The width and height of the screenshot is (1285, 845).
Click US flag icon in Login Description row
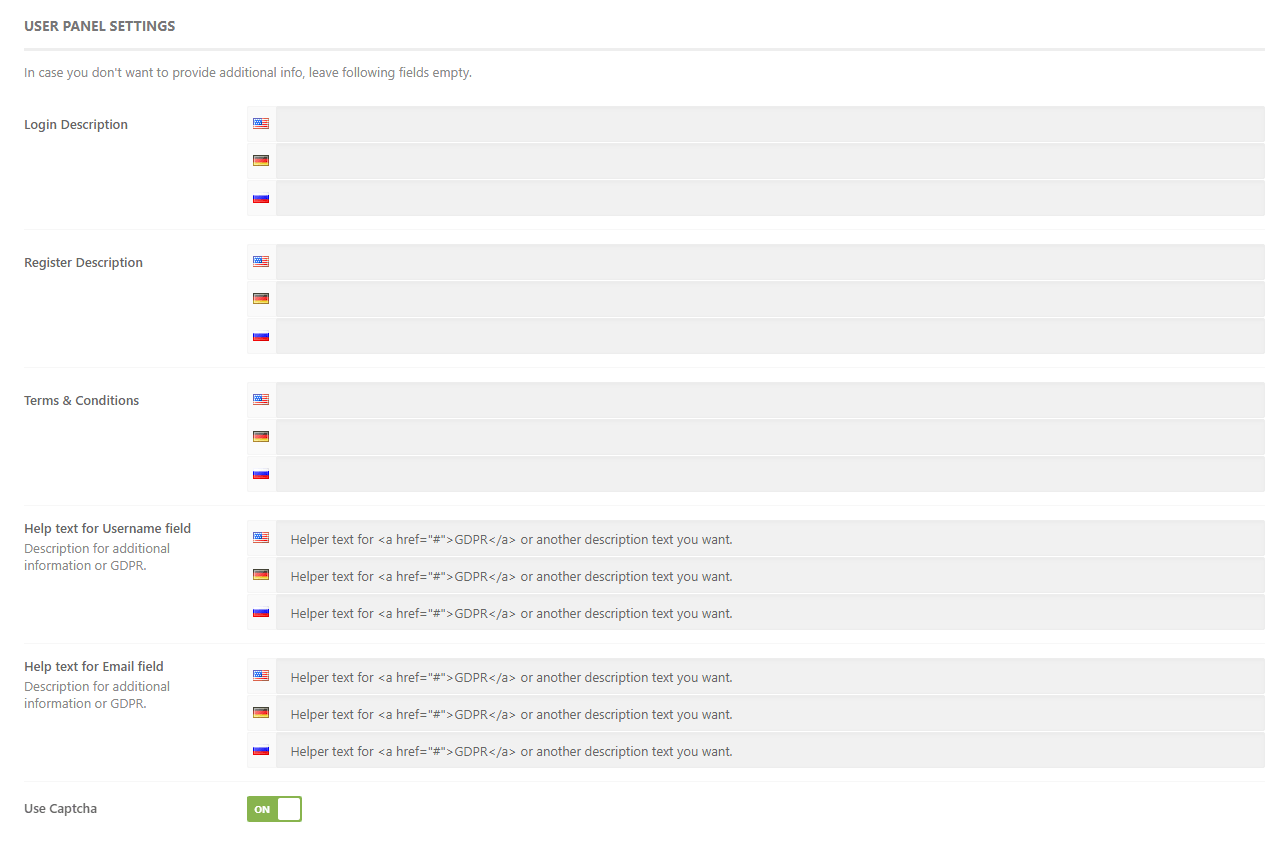pyautogui.click(x=261, y=124)
